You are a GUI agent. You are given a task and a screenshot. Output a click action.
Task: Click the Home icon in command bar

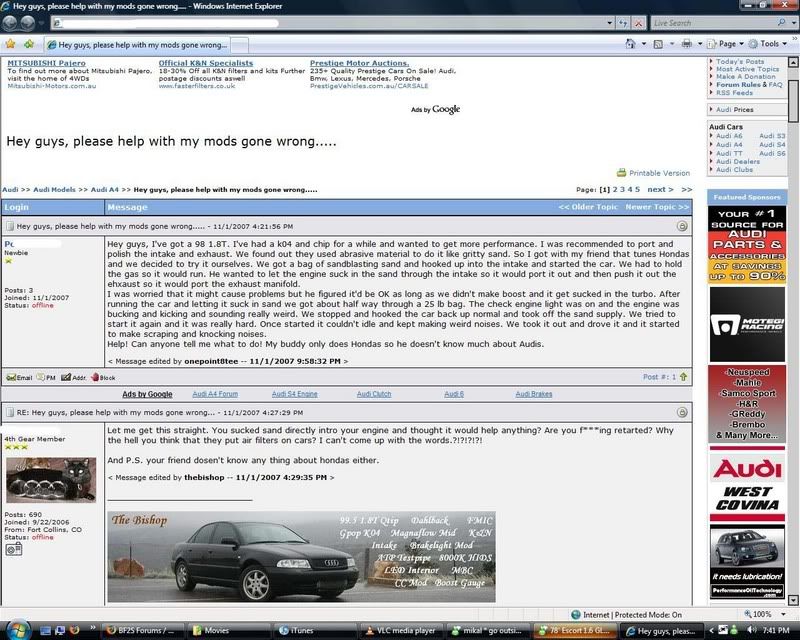pyautogui.click(x=631, y=44)
